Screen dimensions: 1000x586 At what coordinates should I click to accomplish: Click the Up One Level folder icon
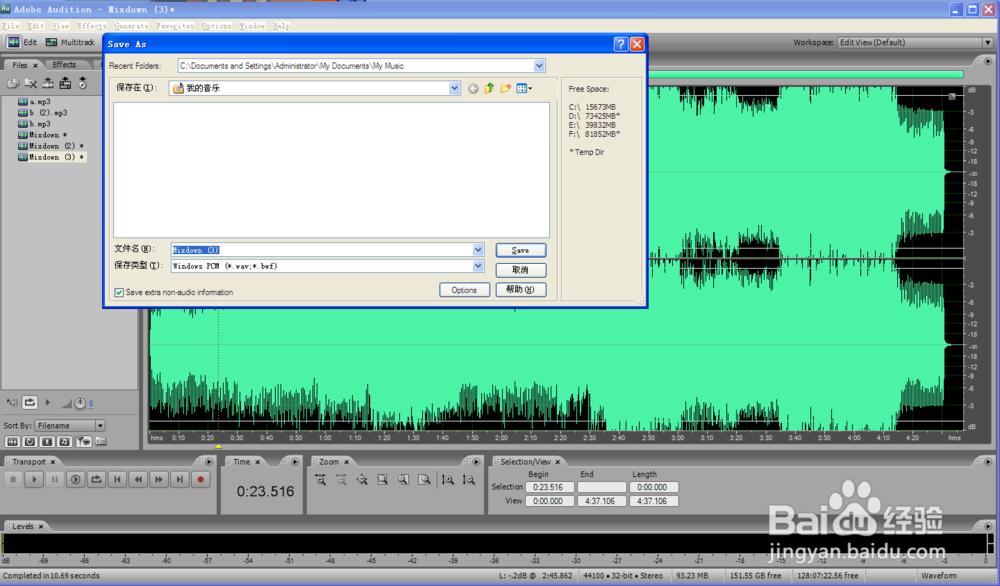489,89
